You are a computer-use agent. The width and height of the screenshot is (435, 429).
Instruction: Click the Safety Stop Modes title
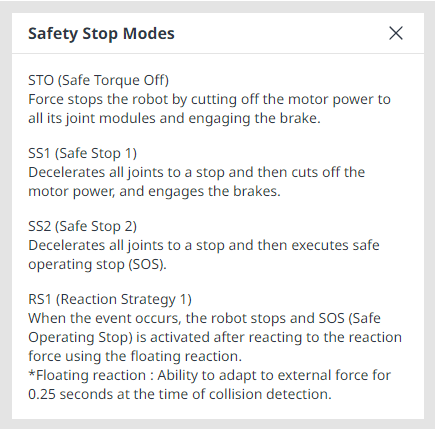coord(101,34)
